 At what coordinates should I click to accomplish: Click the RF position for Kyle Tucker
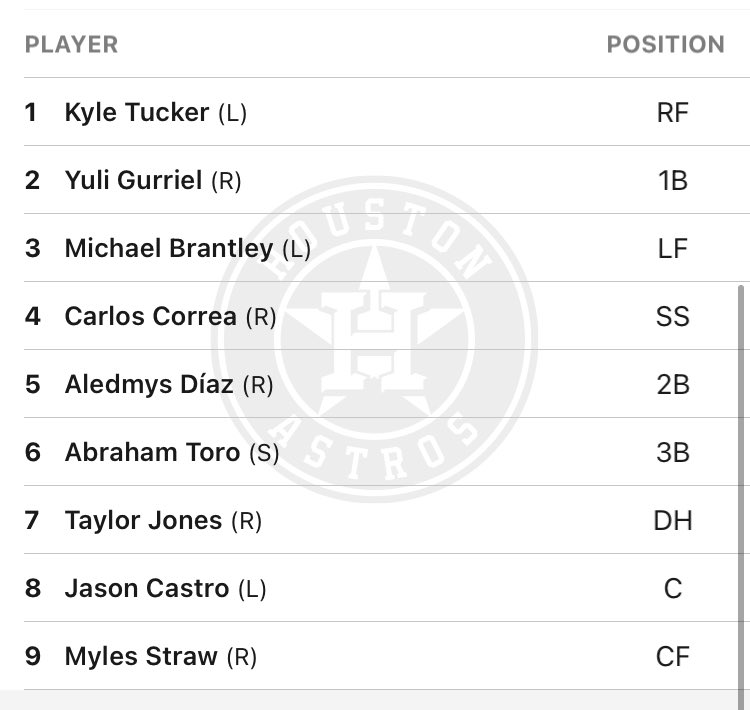pos(673,112)
